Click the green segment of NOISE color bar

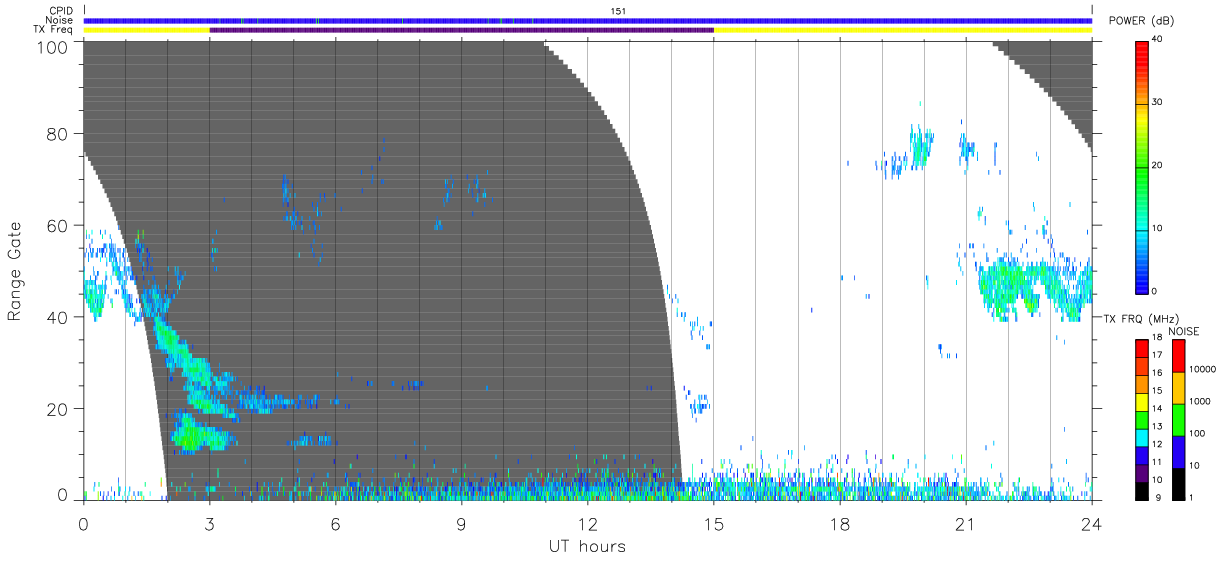(1178, 419)
